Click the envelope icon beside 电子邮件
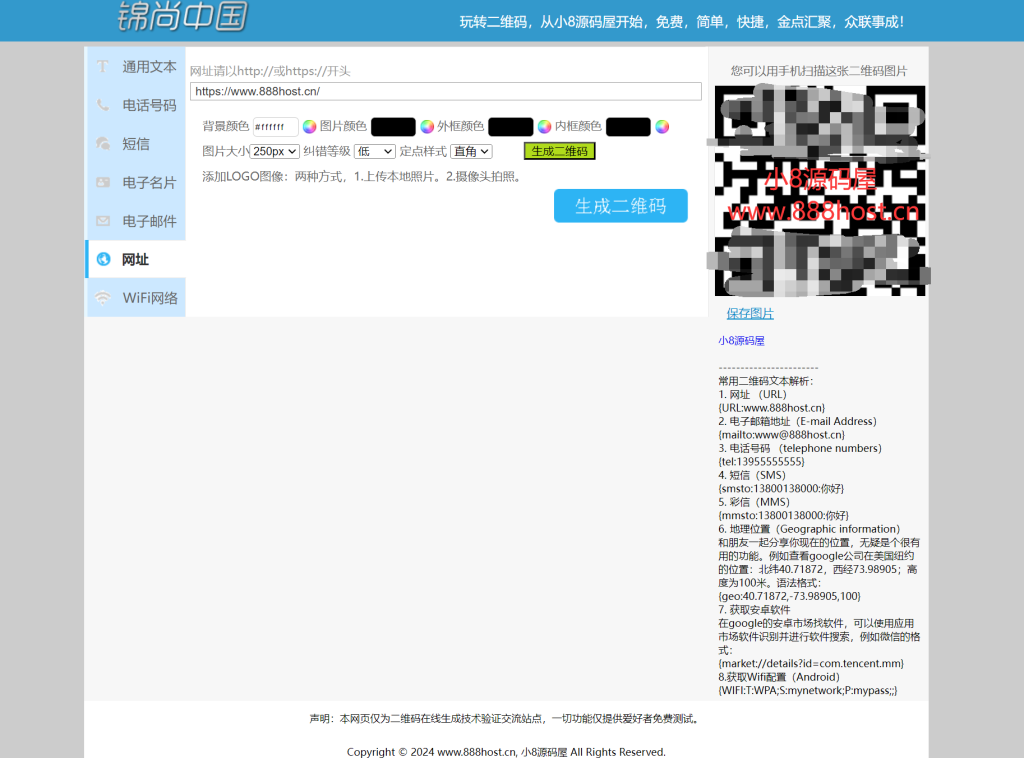Viewport: 1024px width, 758px height. click(x=103, y=221)
